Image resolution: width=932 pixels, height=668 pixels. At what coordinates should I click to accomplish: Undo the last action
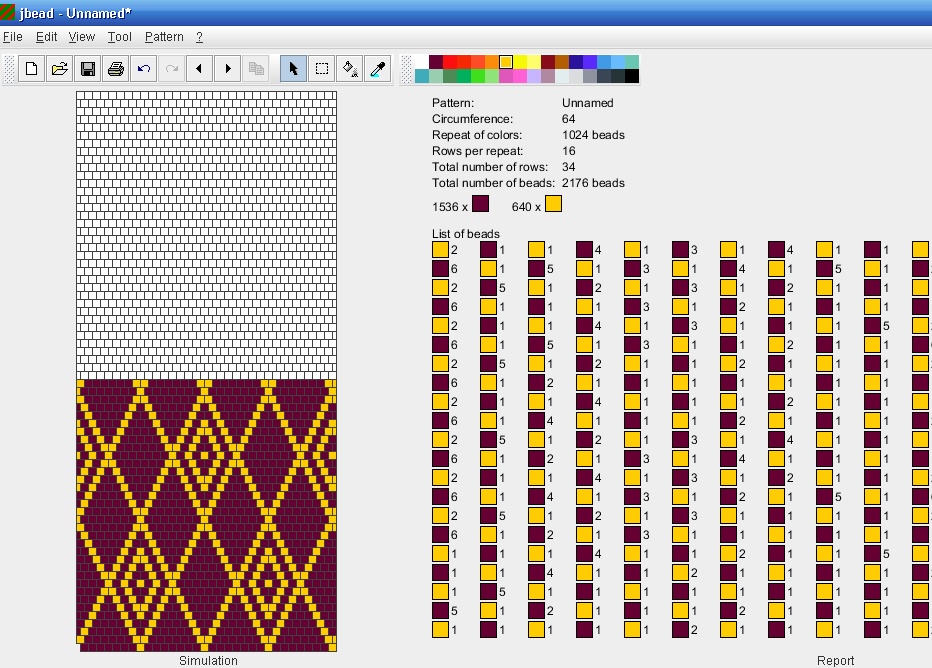coord(143,69)
